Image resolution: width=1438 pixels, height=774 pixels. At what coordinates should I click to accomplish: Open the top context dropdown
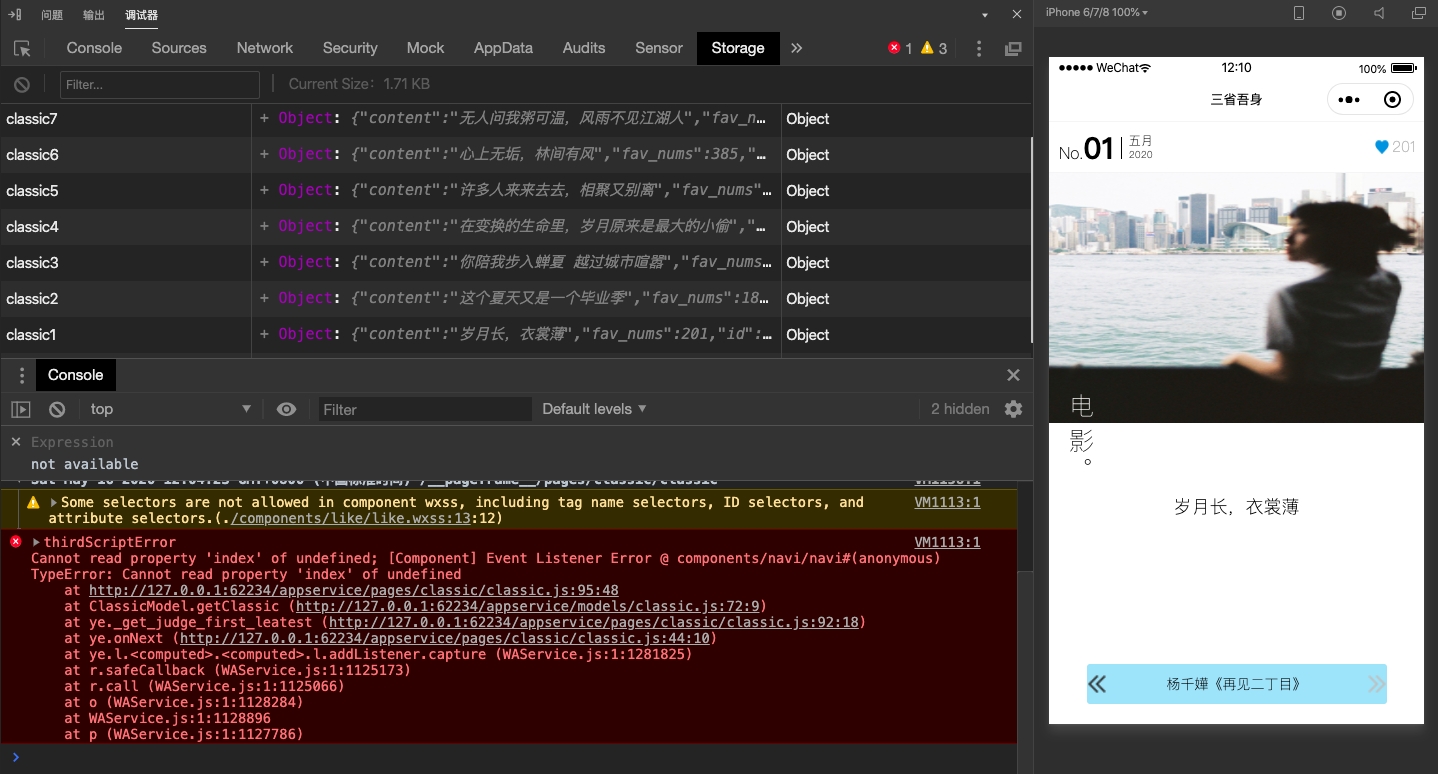click(170, 409)
